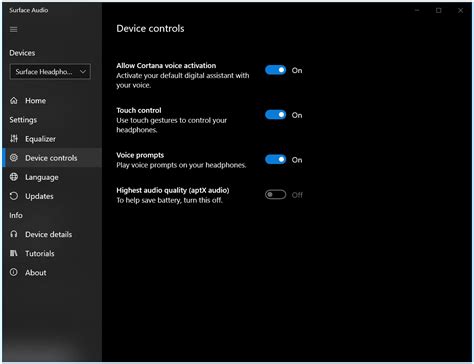Enable Highest audio quality aptX toggle
The width and height of the screenshot is (474, 364).
click(275, 195)
